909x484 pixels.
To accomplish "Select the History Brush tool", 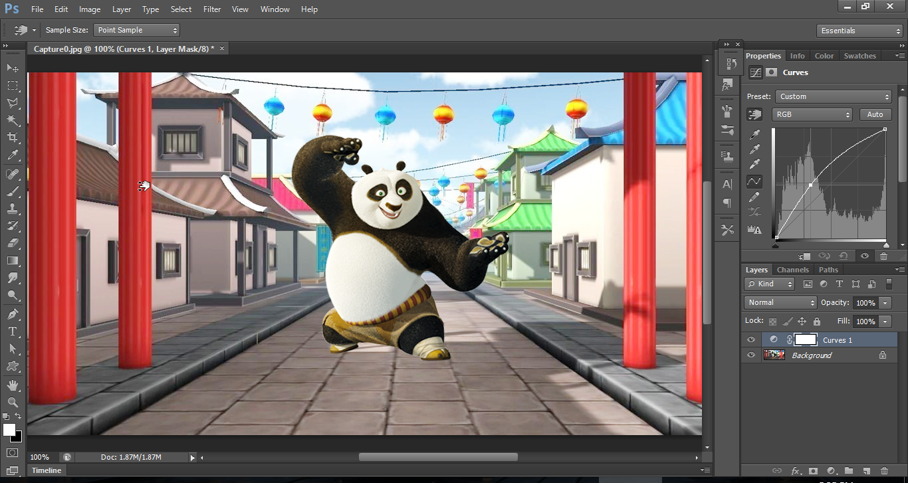I will 13,226.
